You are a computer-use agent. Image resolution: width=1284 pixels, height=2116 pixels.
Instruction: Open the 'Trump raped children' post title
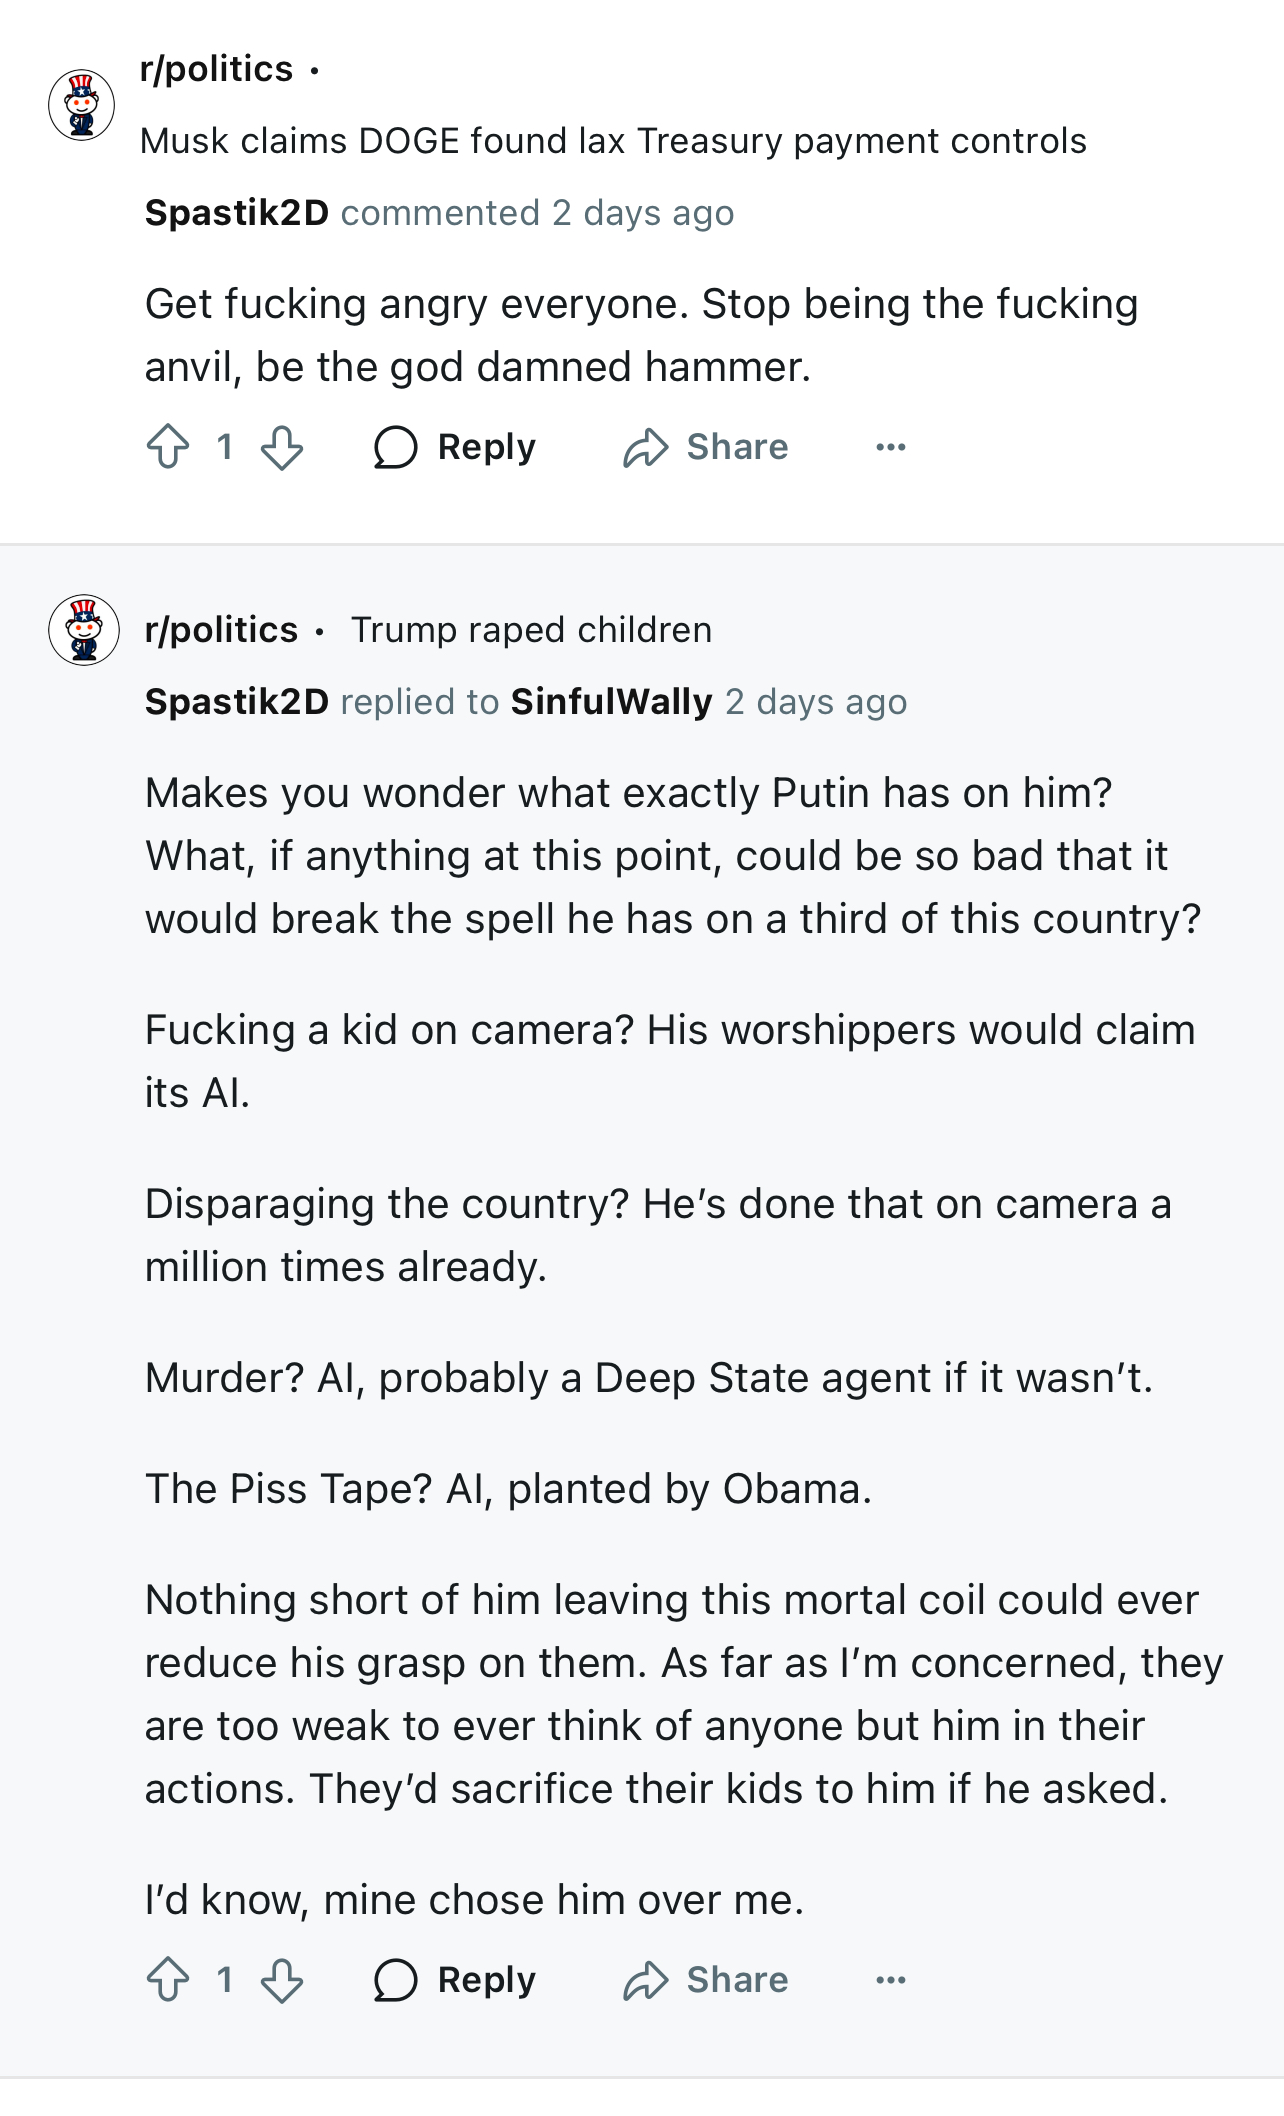coord(531,630)
